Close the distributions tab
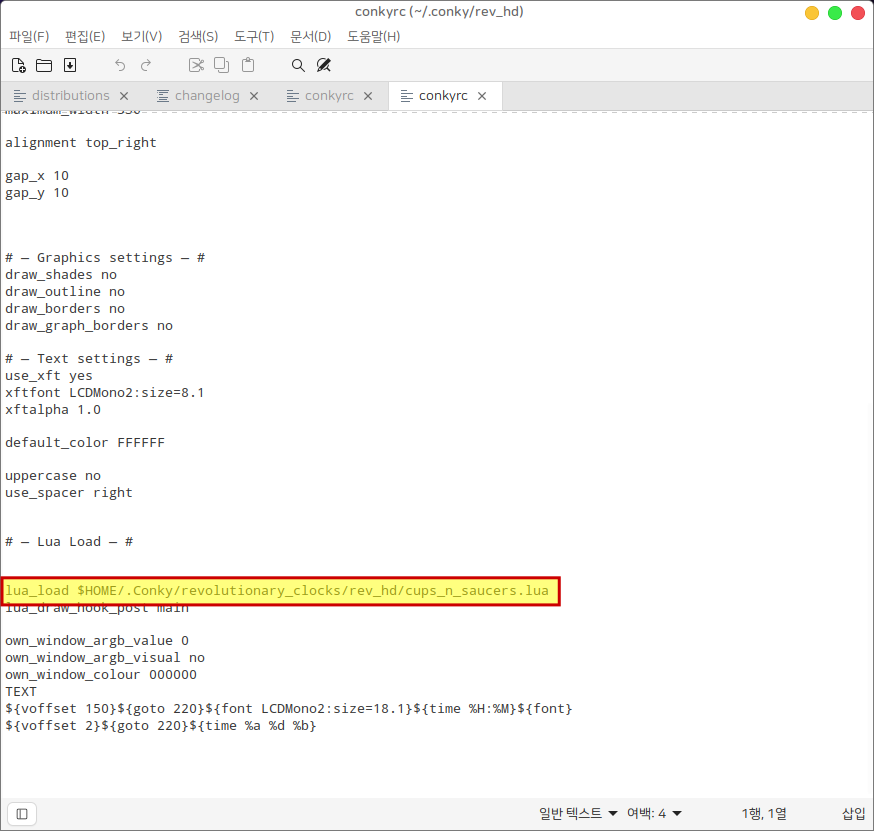The height and width of the screenshot is (831, 874). pos(124,96)
